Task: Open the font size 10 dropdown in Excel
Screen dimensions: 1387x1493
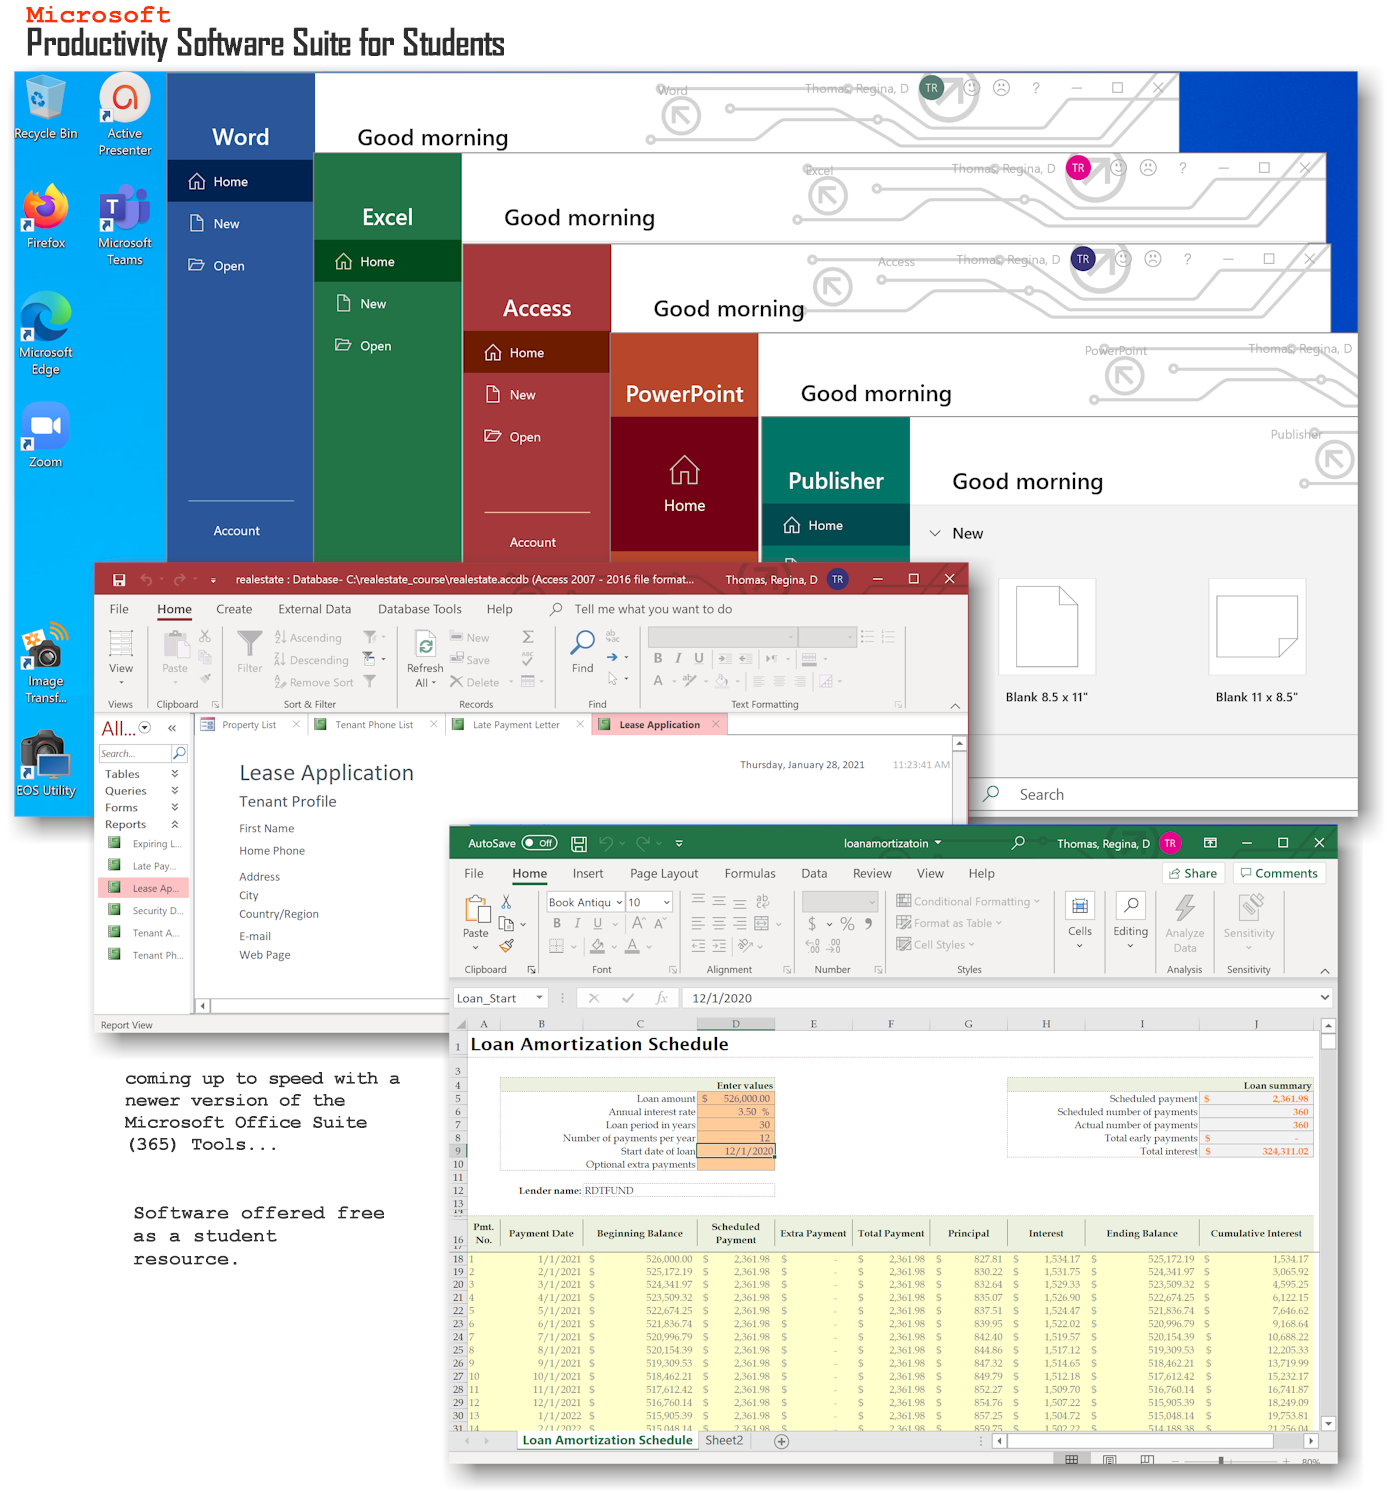Action: pyautogui.click(x=667, y=902)
